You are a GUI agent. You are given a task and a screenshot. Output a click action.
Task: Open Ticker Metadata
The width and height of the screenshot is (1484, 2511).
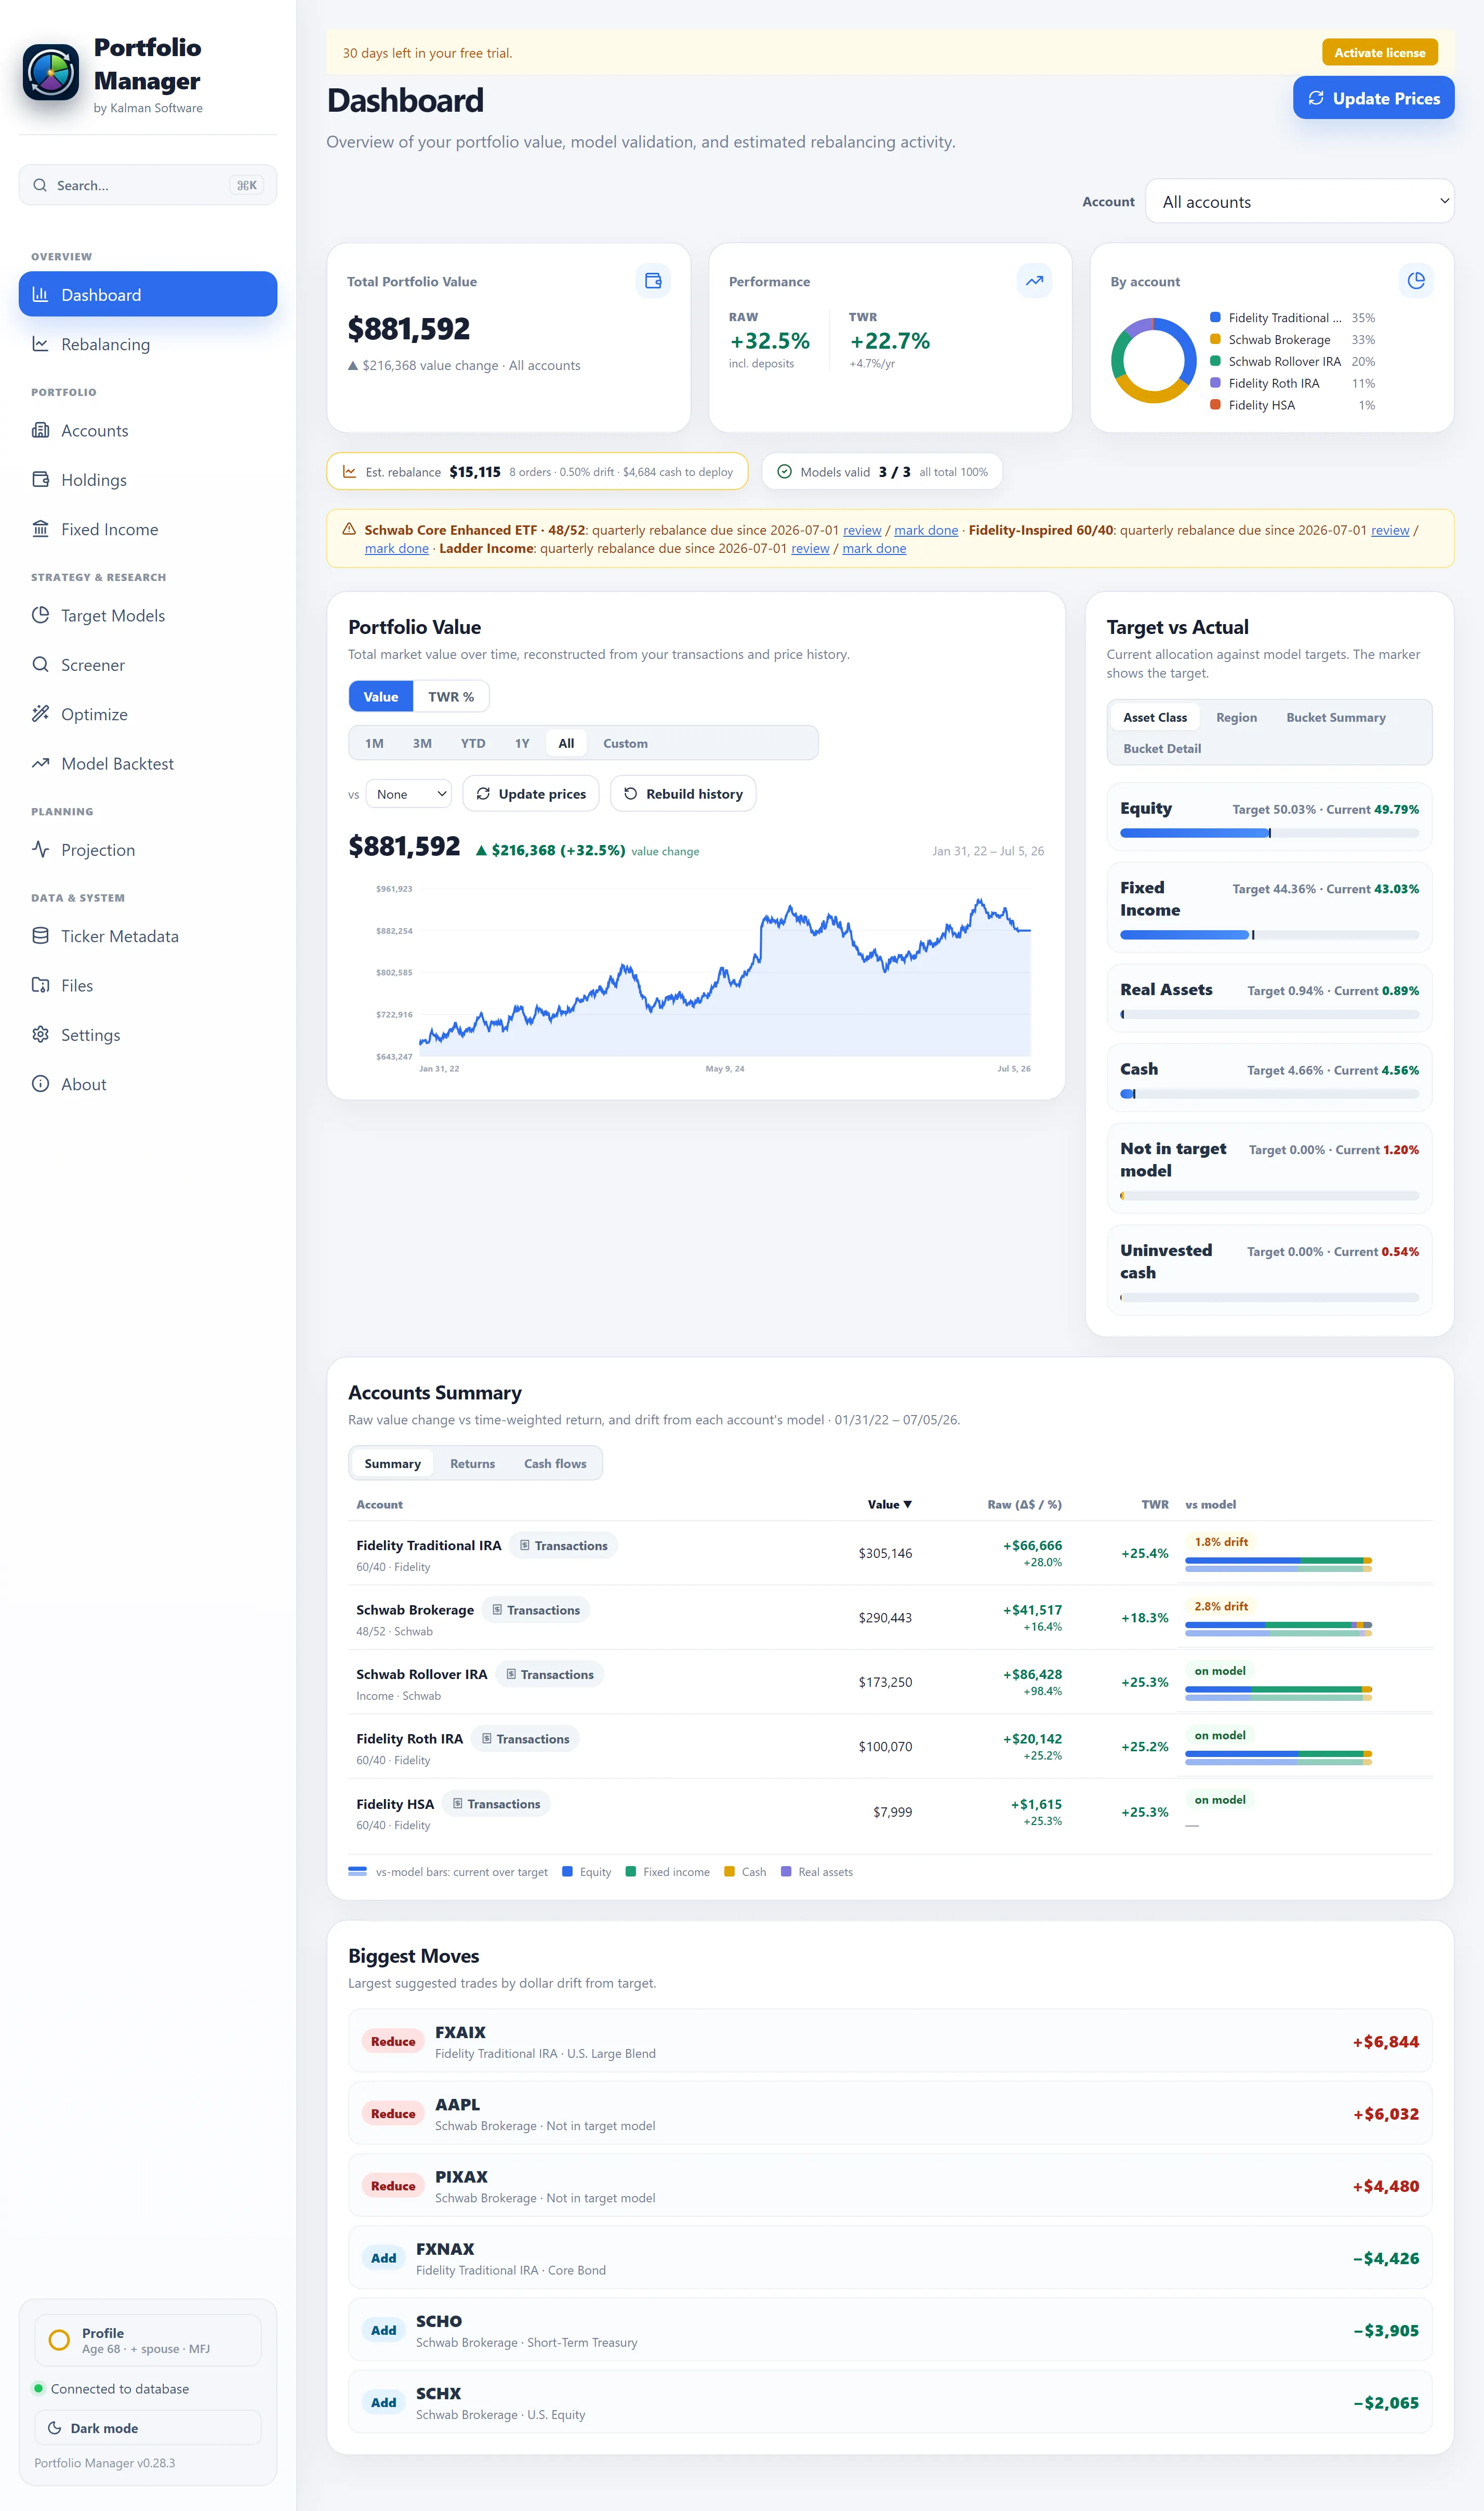click(x=148, y=936)
